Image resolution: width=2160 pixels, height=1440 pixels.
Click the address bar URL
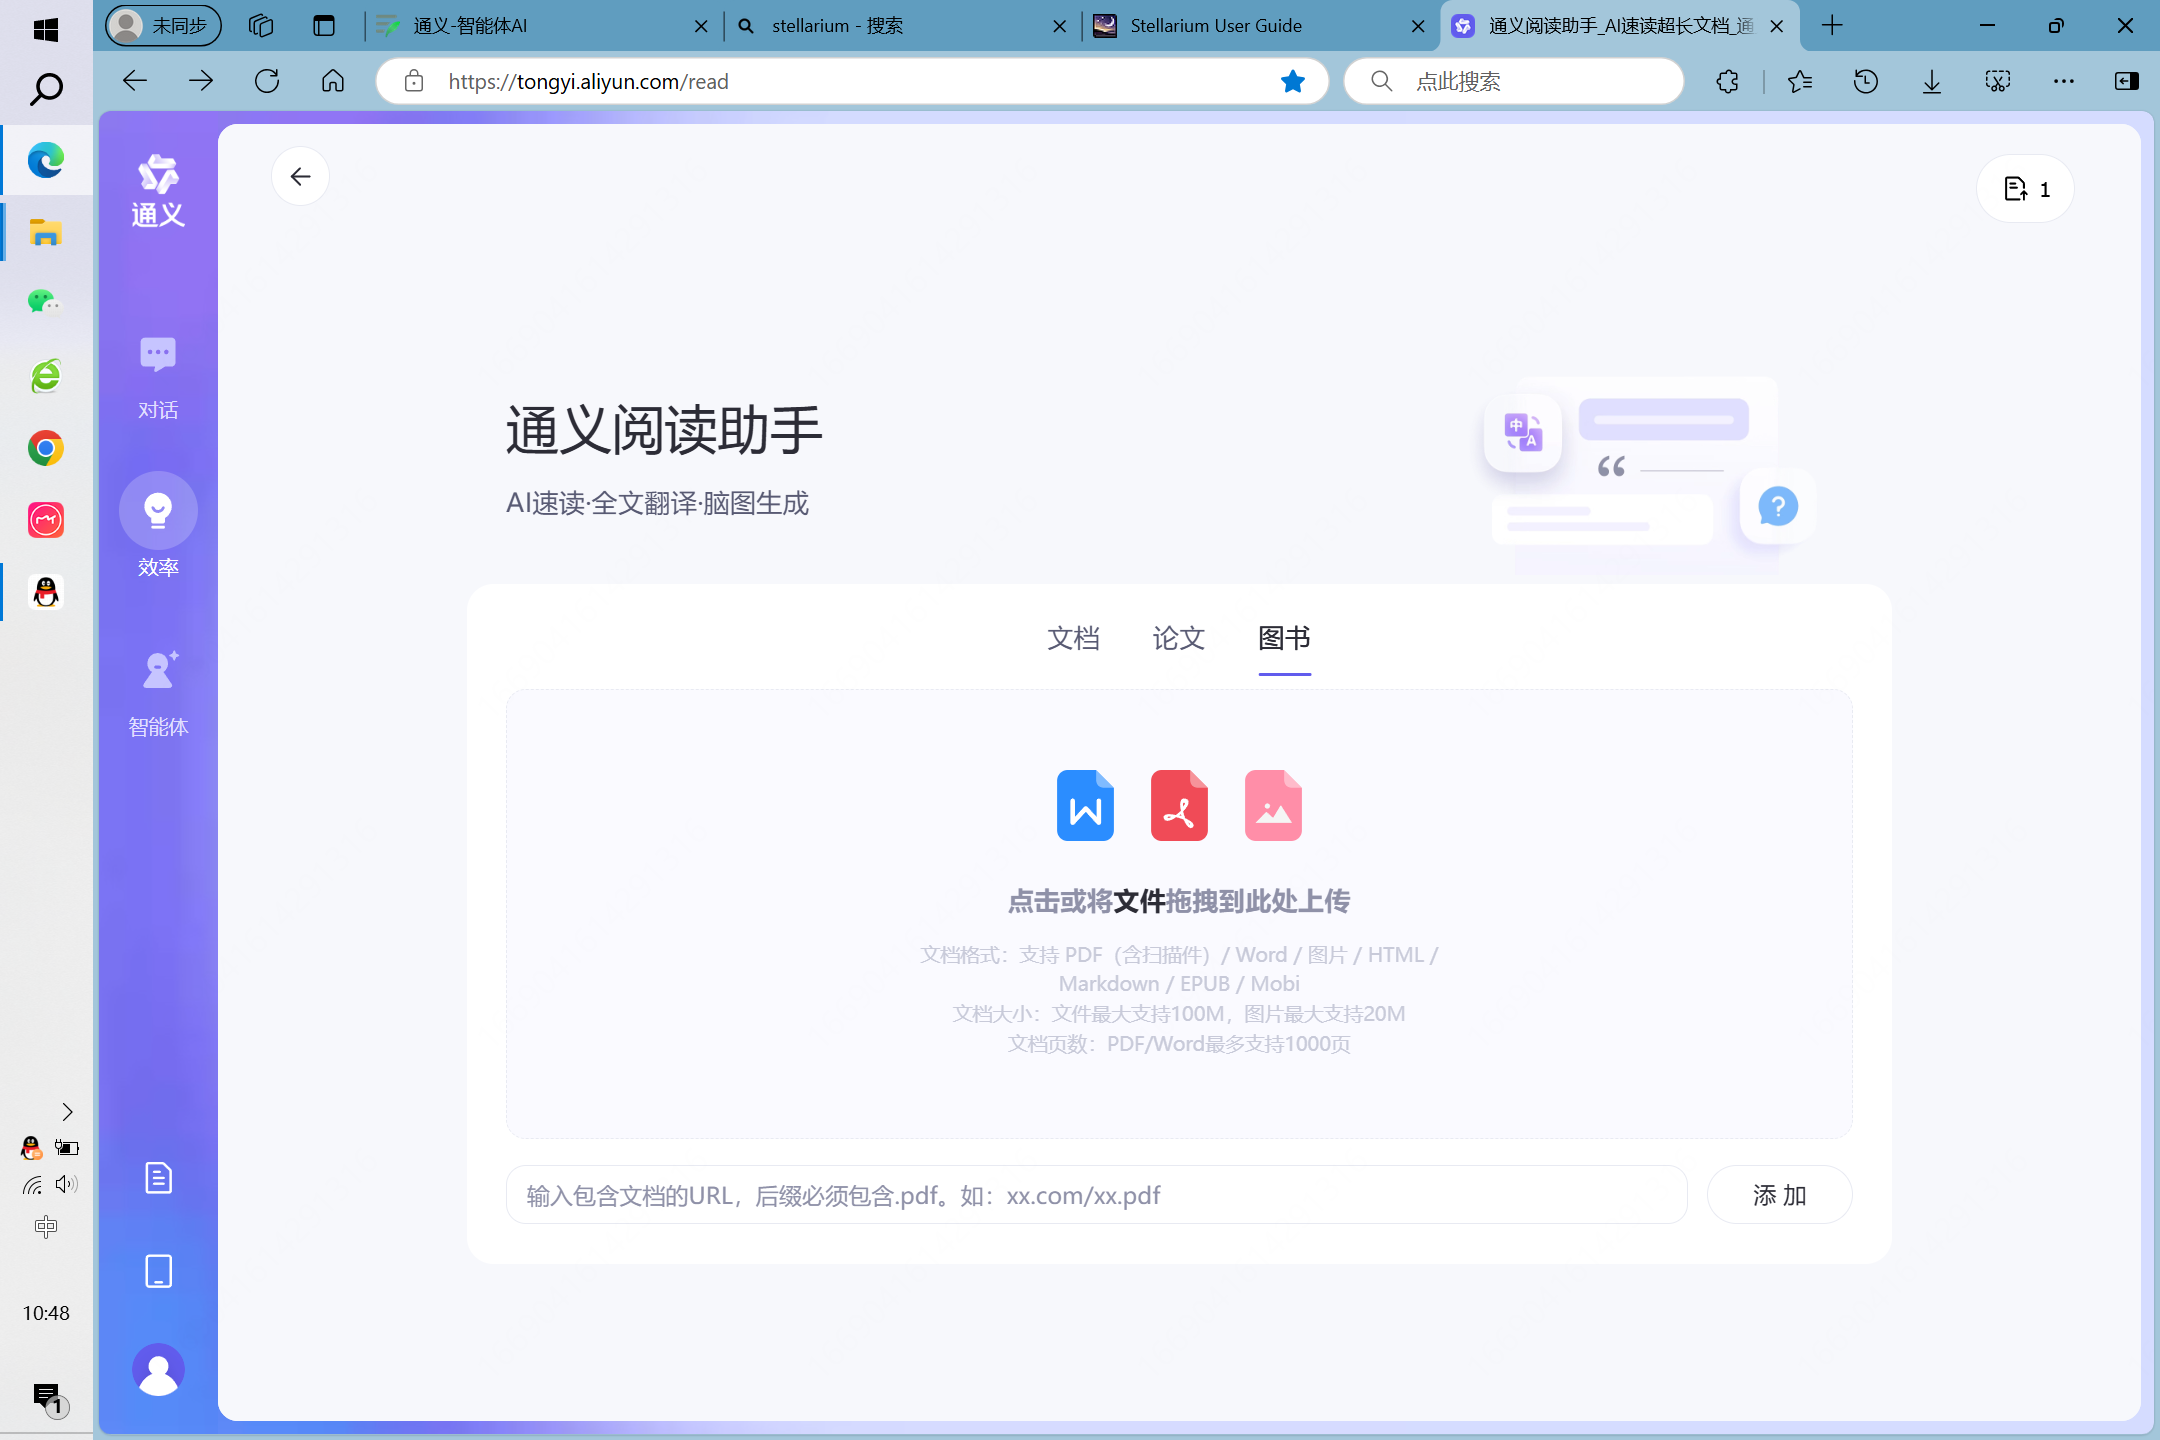tap(588, 81)
